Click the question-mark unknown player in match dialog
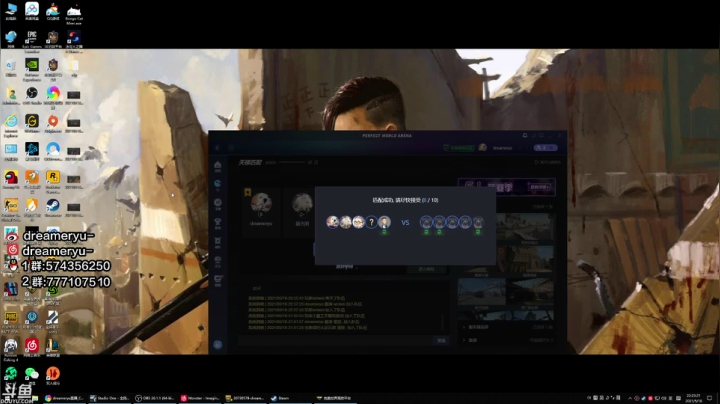This screenshot has width=720, height=404. pyautogui.click(x=371, y=222)
